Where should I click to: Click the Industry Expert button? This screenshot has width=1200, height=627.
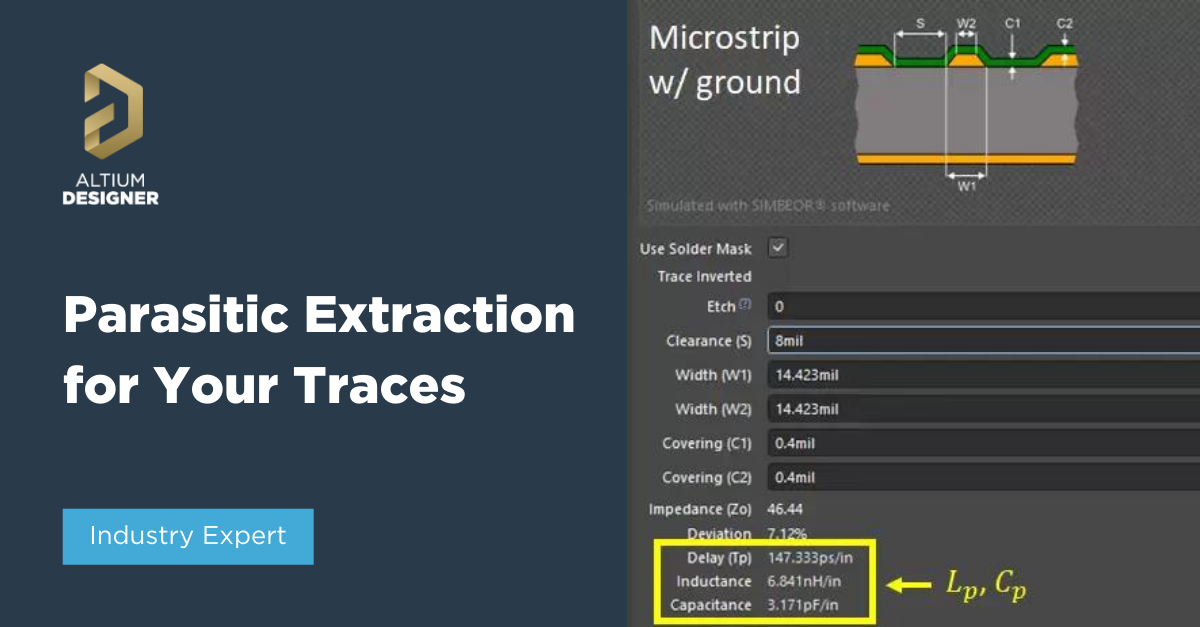coord(188,537)
